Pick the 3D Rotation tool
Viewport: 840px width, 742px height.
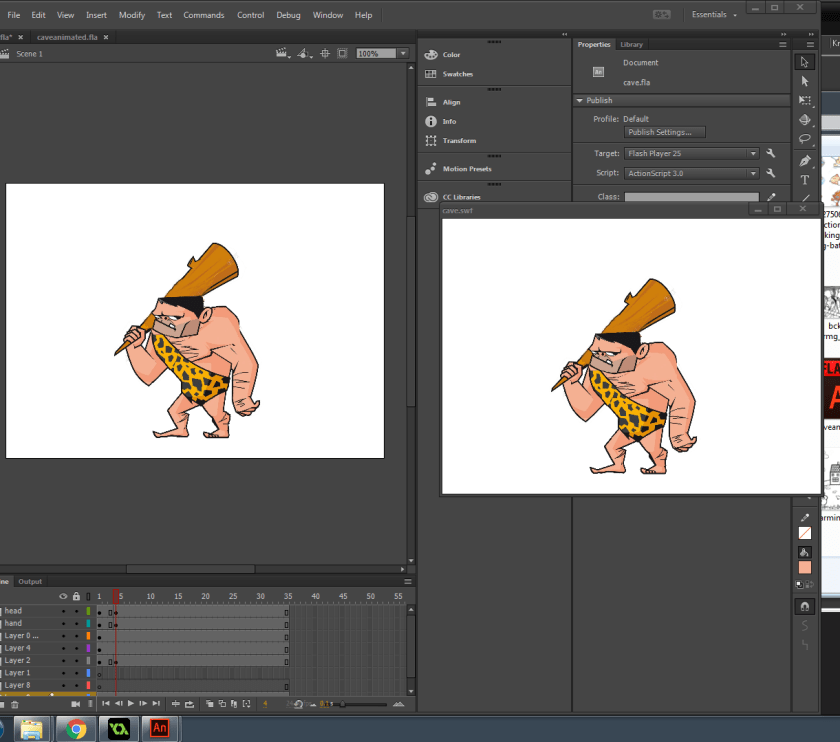click(x=805, y=120)
